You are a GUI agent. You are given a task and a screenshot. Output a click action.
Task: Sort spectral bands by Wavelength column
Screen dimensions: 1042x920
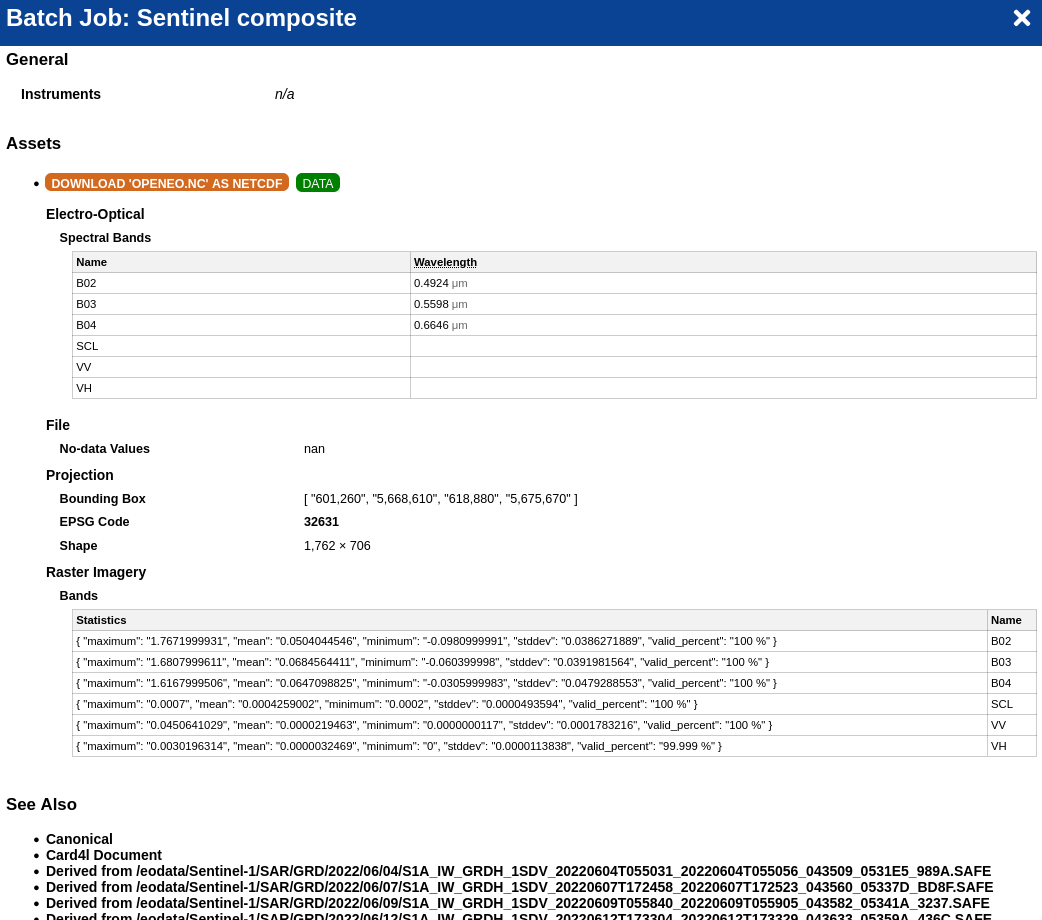445,262
